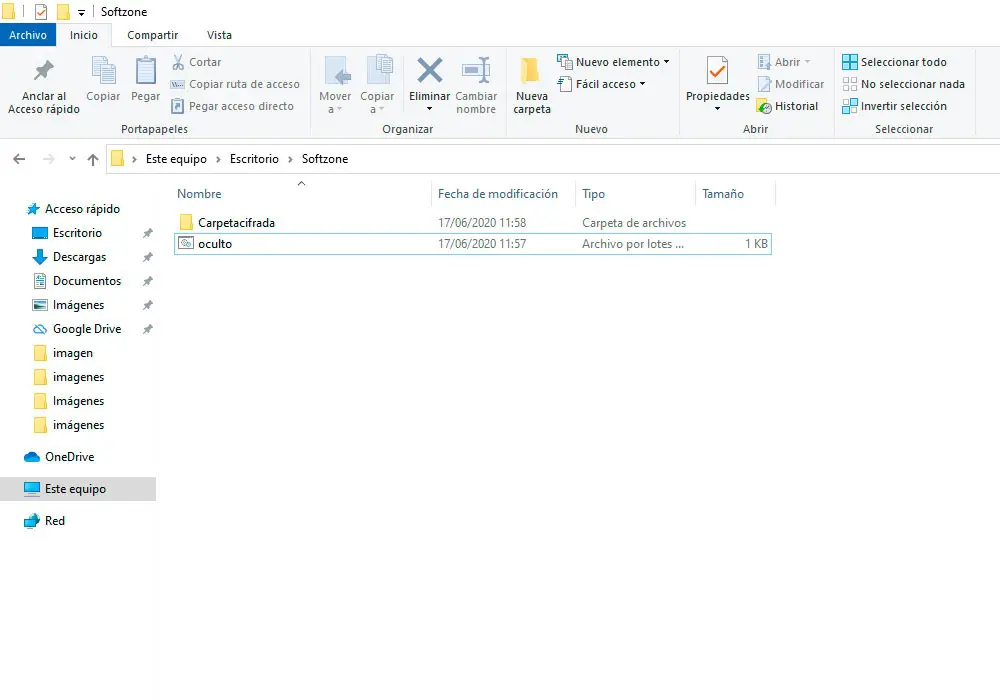Click the Copiar clipboard icon
1000x700 pixels.
(x=103, y=70)
